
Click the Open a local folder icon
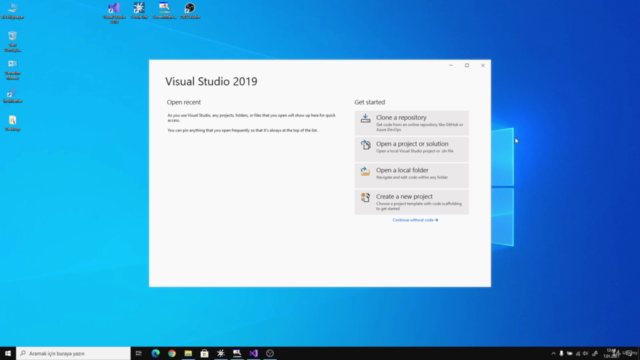coord(365,171)
